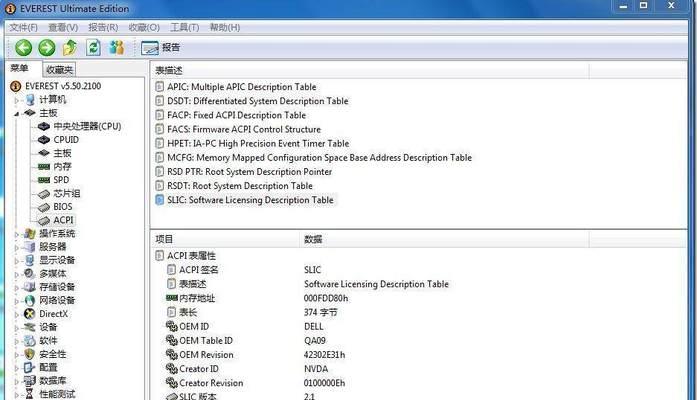Click the Creator Revision row icon
Screen dimensions: 697x400
[172, 383]
